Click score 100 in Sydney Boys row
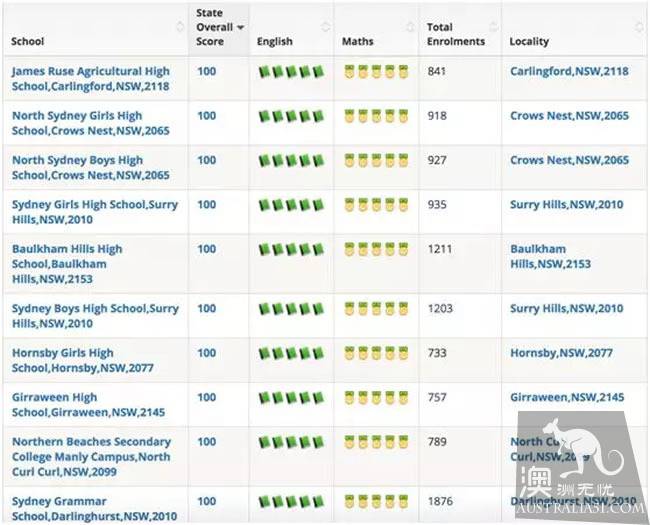This screenshot has height=525, width=650. pyautogui.click(x=207, y=309)
